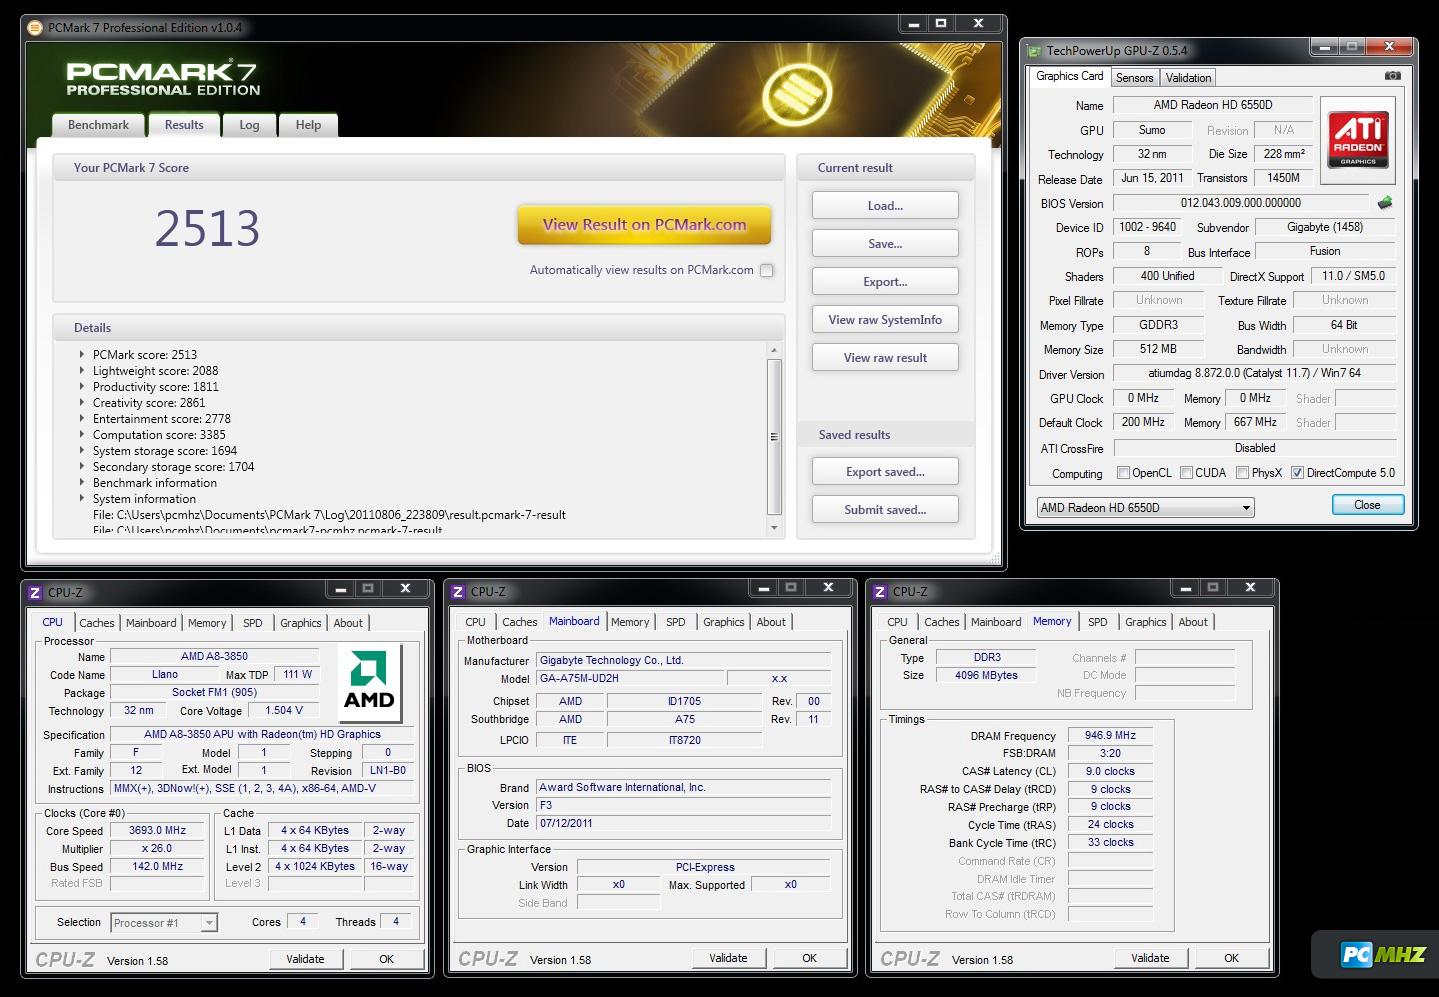Click the BIOS Version 012.043.009.000.000000 field
The width and height of the screenshot is (1439, 997).
point(1241,203)
